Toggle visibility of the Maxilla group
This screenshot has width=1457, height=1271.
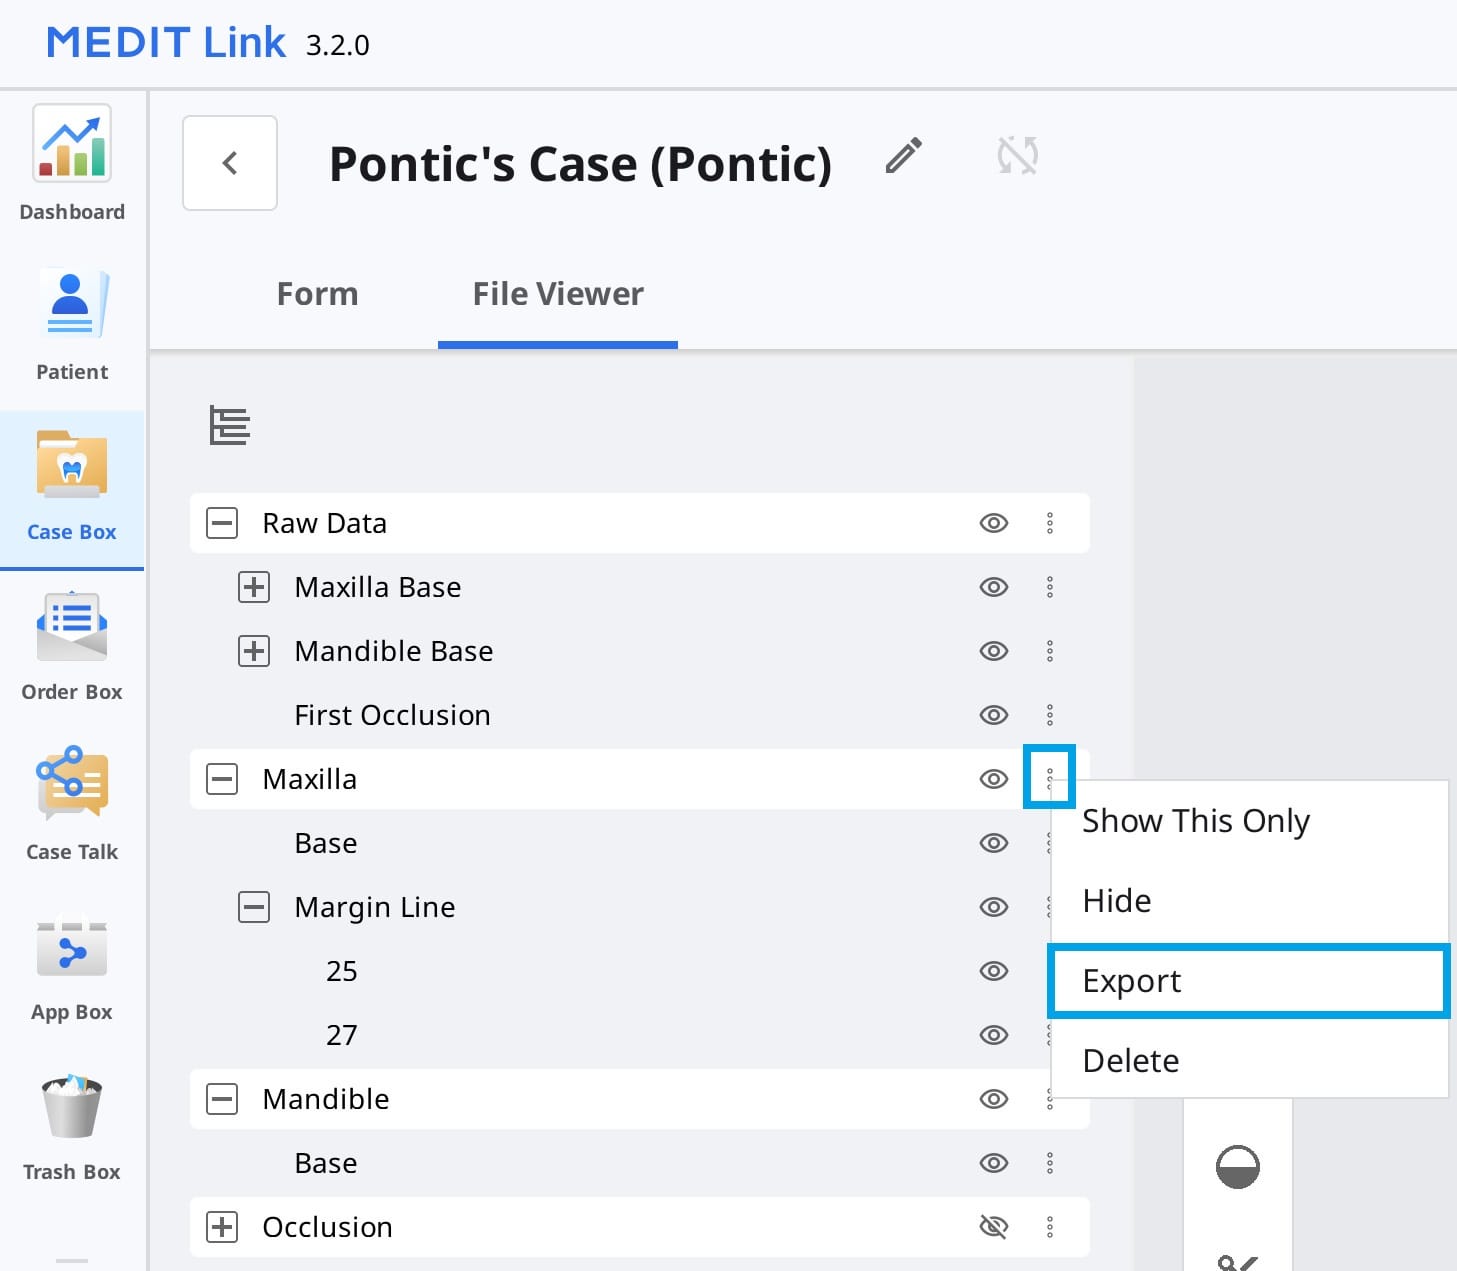(x=993, y=779)
